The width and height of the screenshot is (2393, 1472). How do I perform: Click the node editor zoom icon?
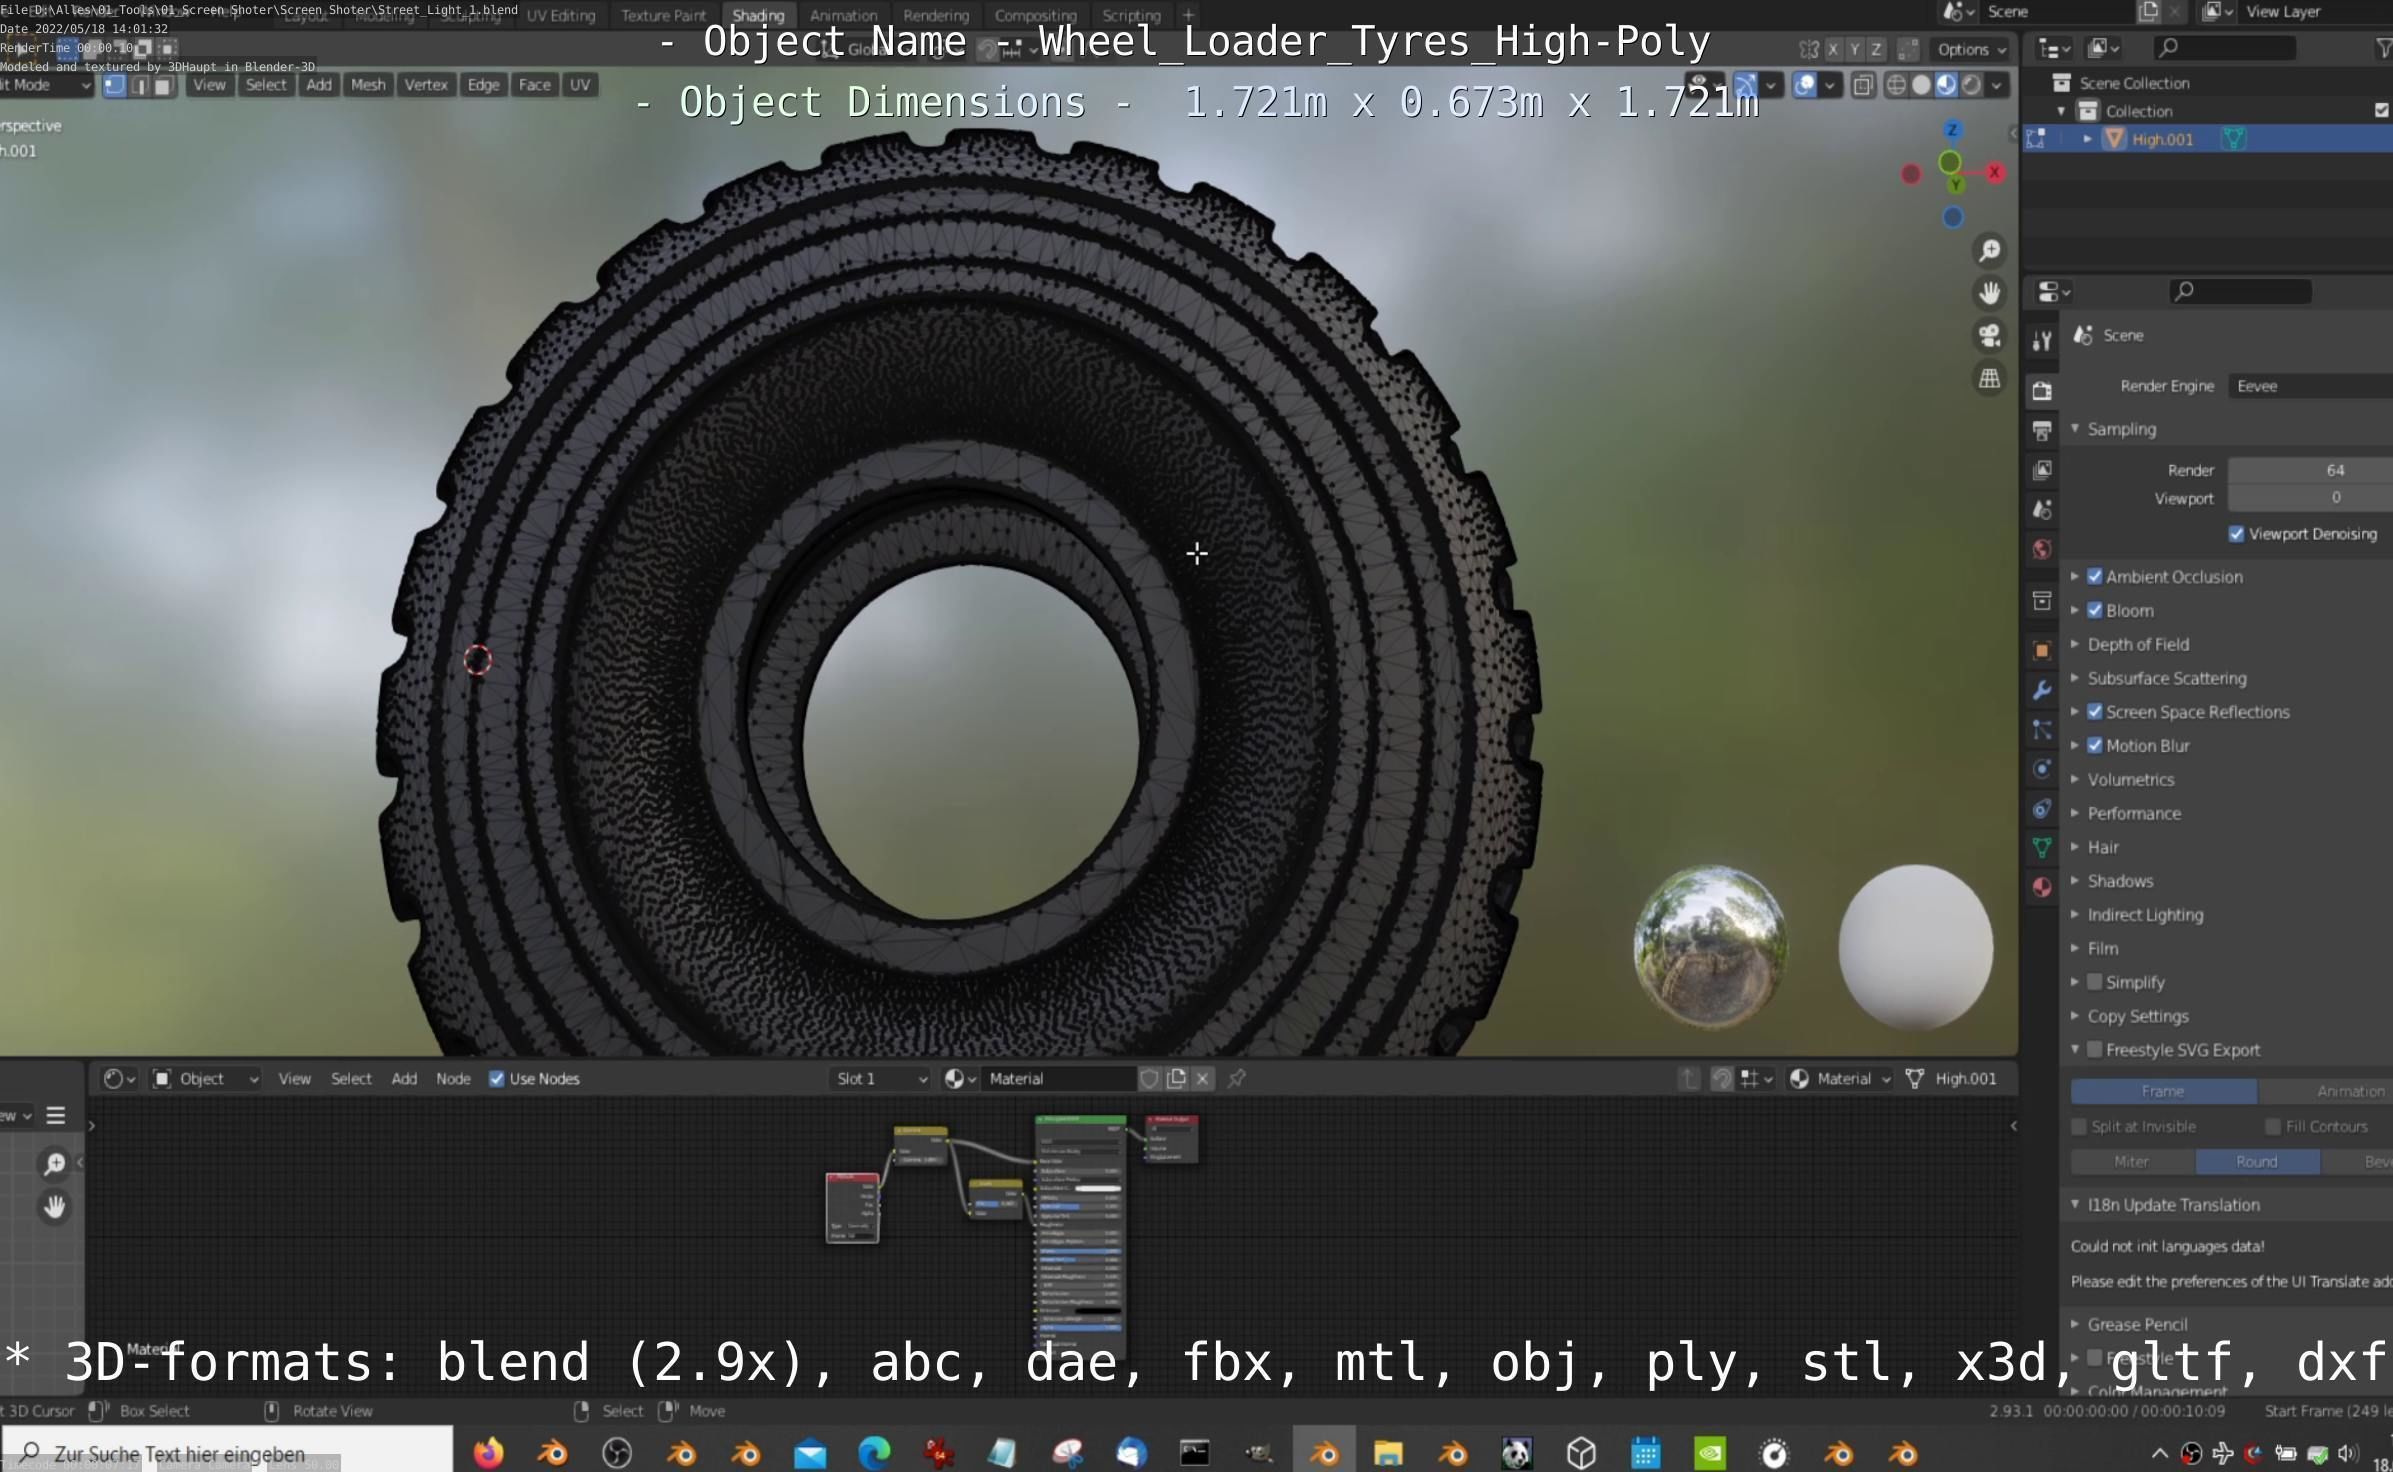[x=54, y=1163]
